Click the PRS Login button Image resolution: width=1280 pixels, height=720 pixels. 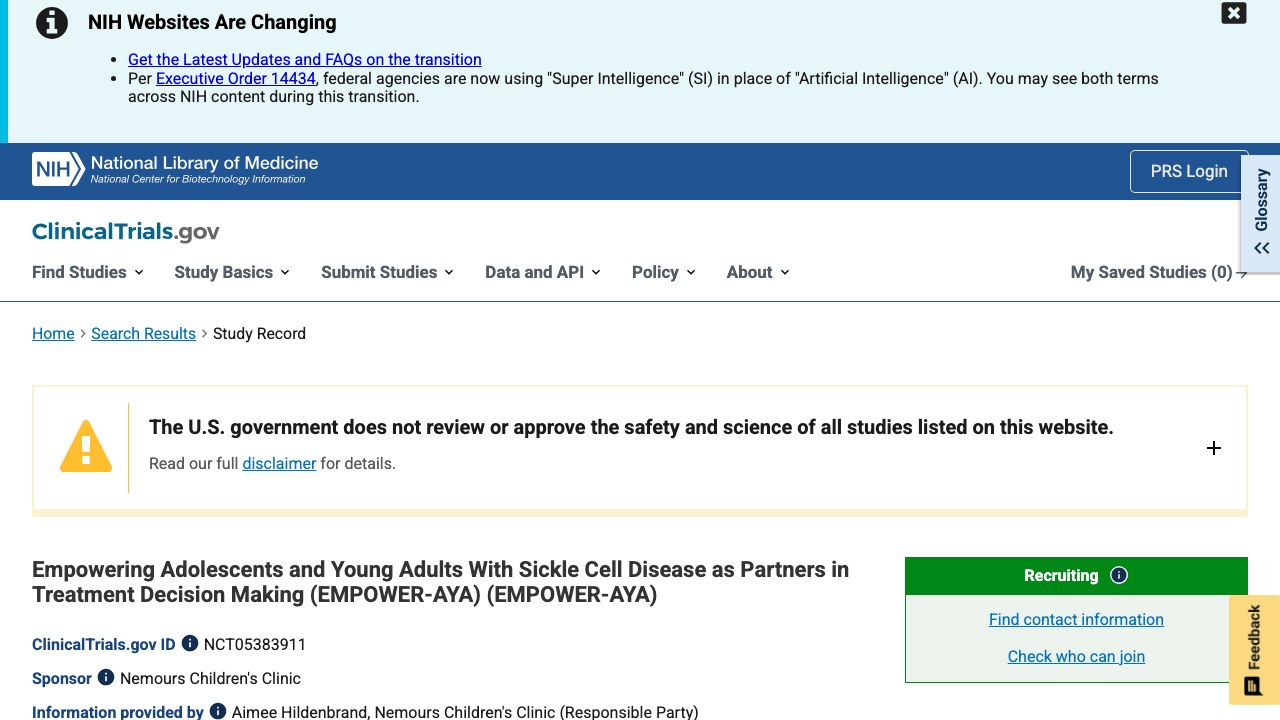(1189, 171)
